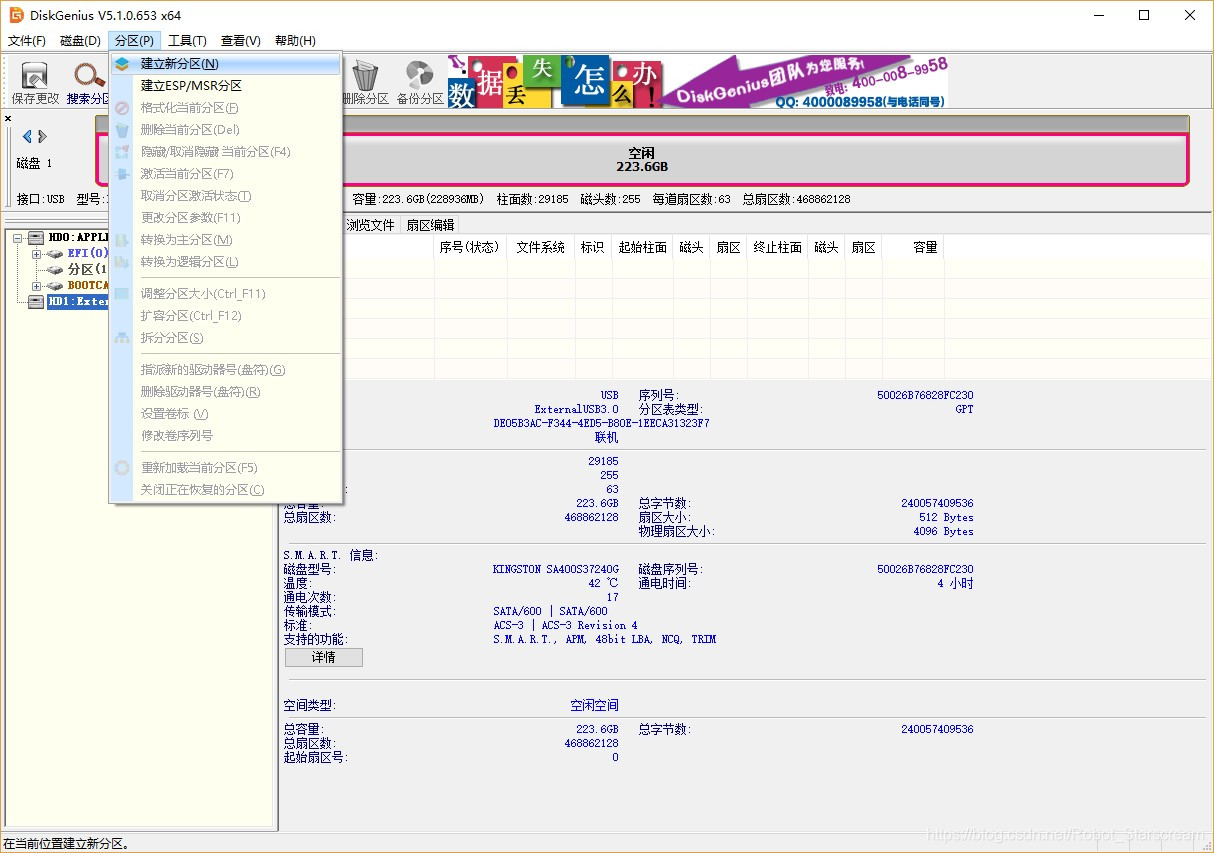This screenshot has height=853, width=1214.
Task: Select the 空闲 223.6GB free space bar
Action: [642, 159]
